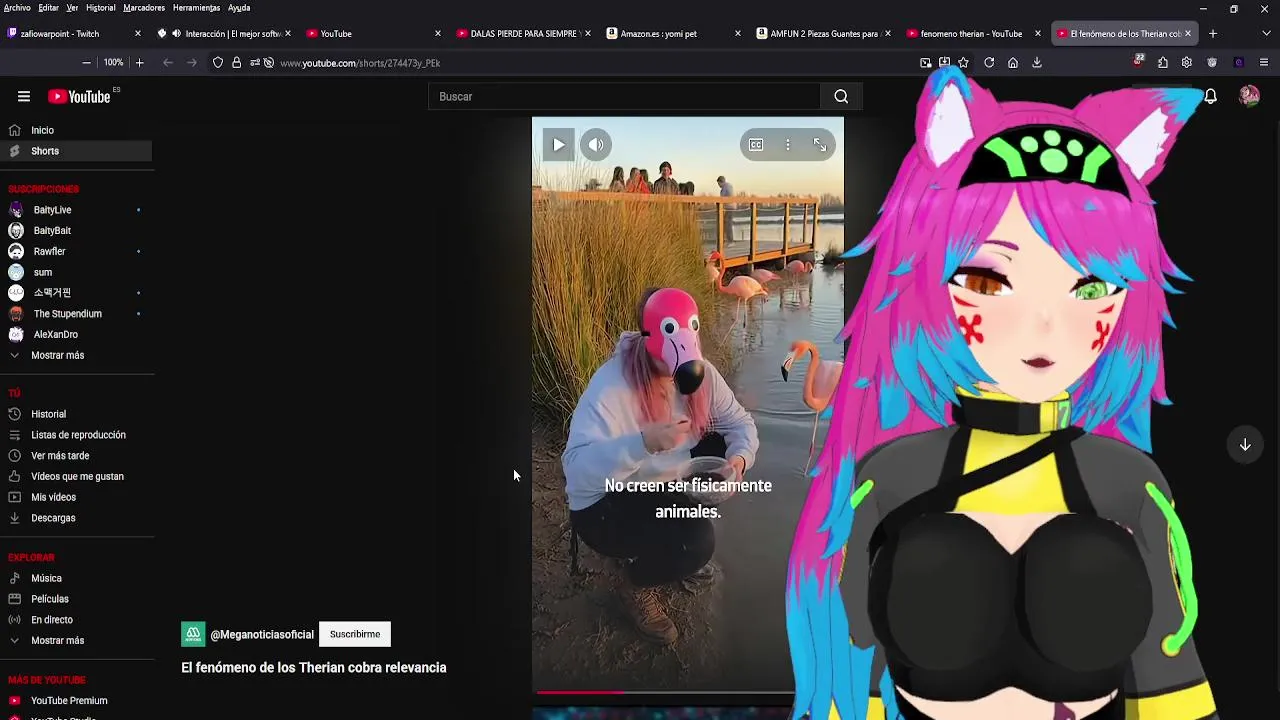Screen dimensions: 1280x720
Task: List all tabs dropdown arrow
Action: coord(1266,34)
